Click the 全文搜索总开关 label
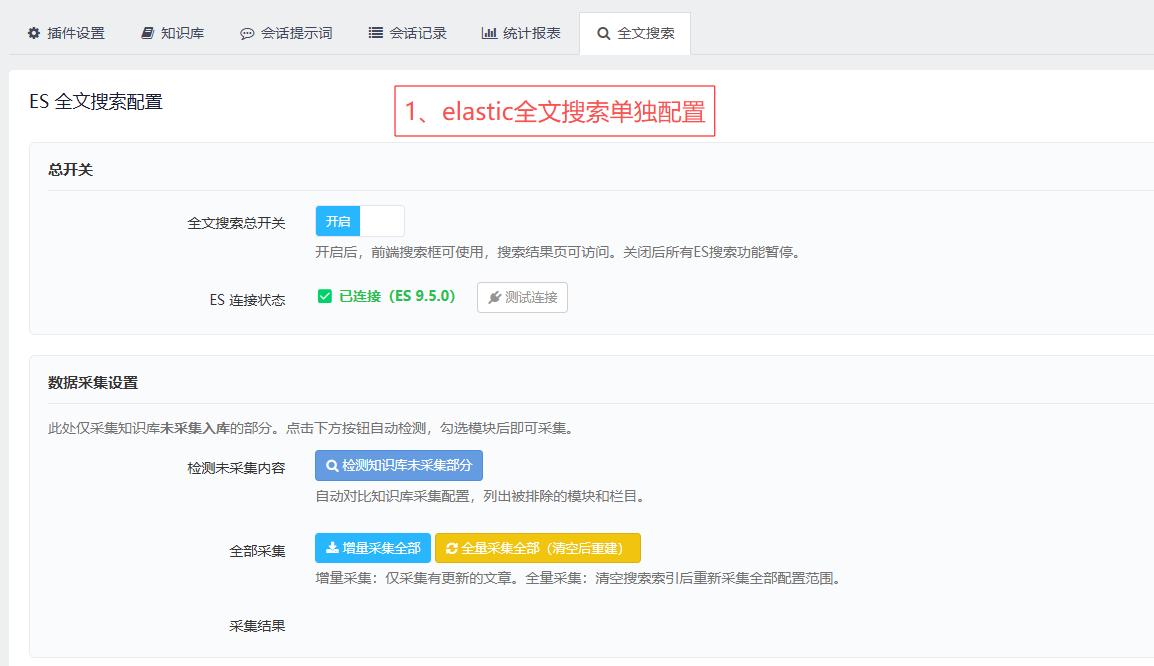 pyautogui.click(x=236, y=223)
